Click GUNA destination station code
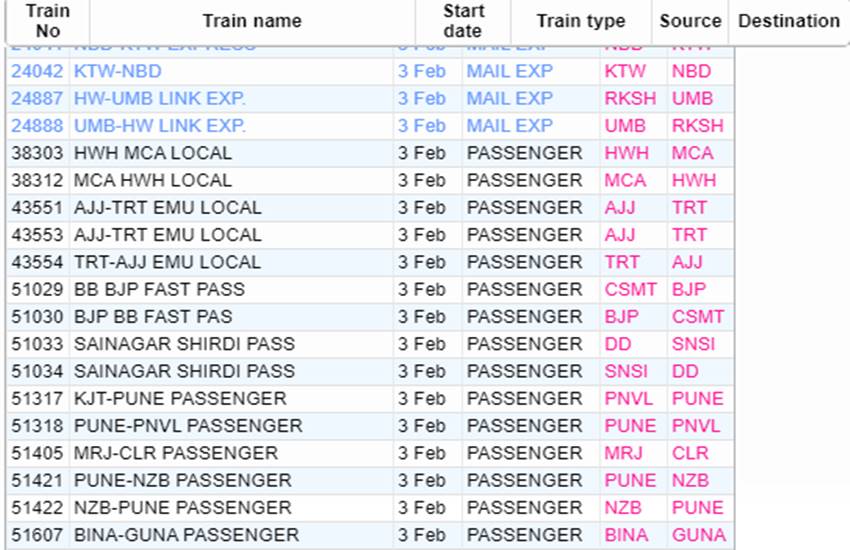 pos(699,535)
